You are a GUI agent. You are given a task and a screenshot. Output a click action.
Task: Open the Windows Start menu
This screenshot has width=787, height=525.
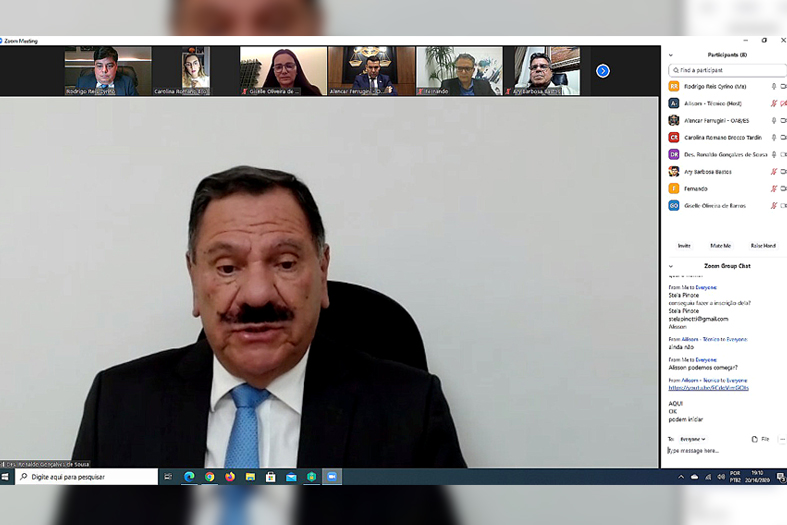[5, 477]
